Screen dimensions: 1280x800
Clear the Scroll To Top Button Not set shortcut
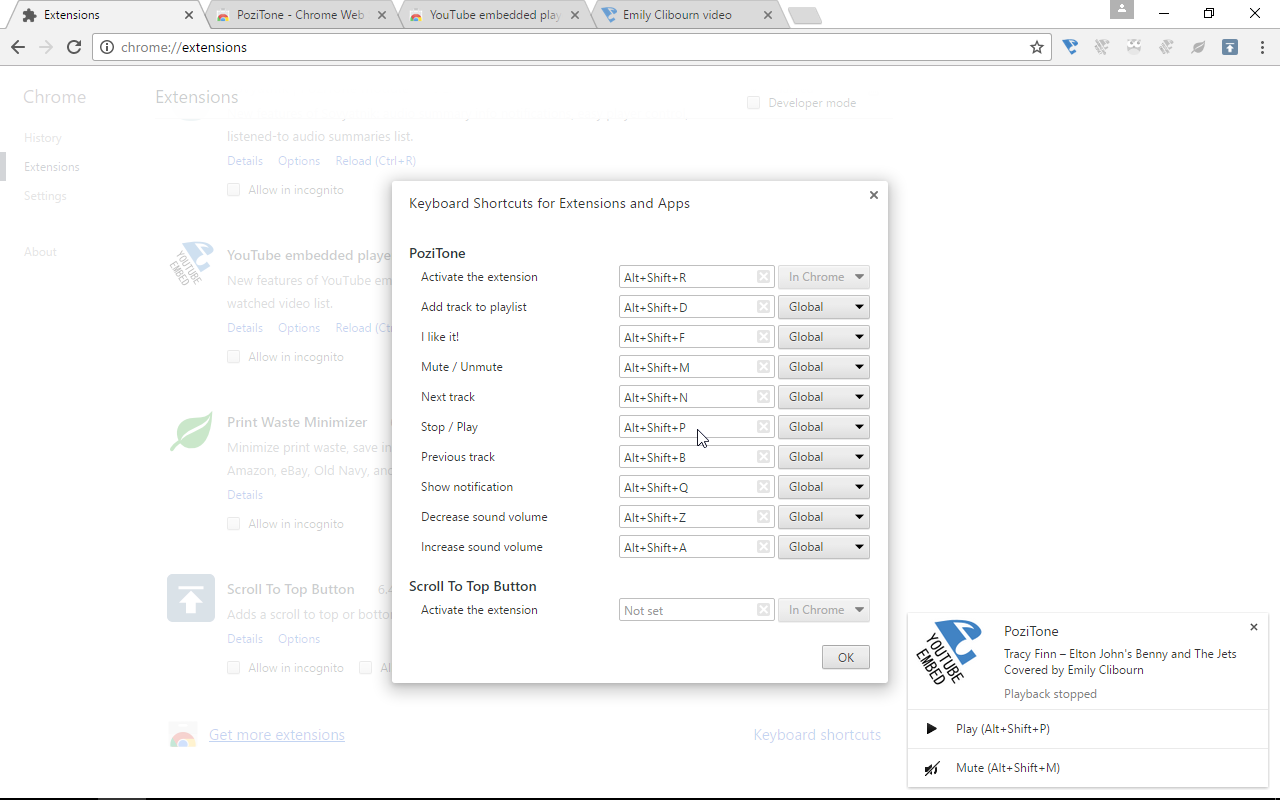pyautogui.click(x=764, y=610)
